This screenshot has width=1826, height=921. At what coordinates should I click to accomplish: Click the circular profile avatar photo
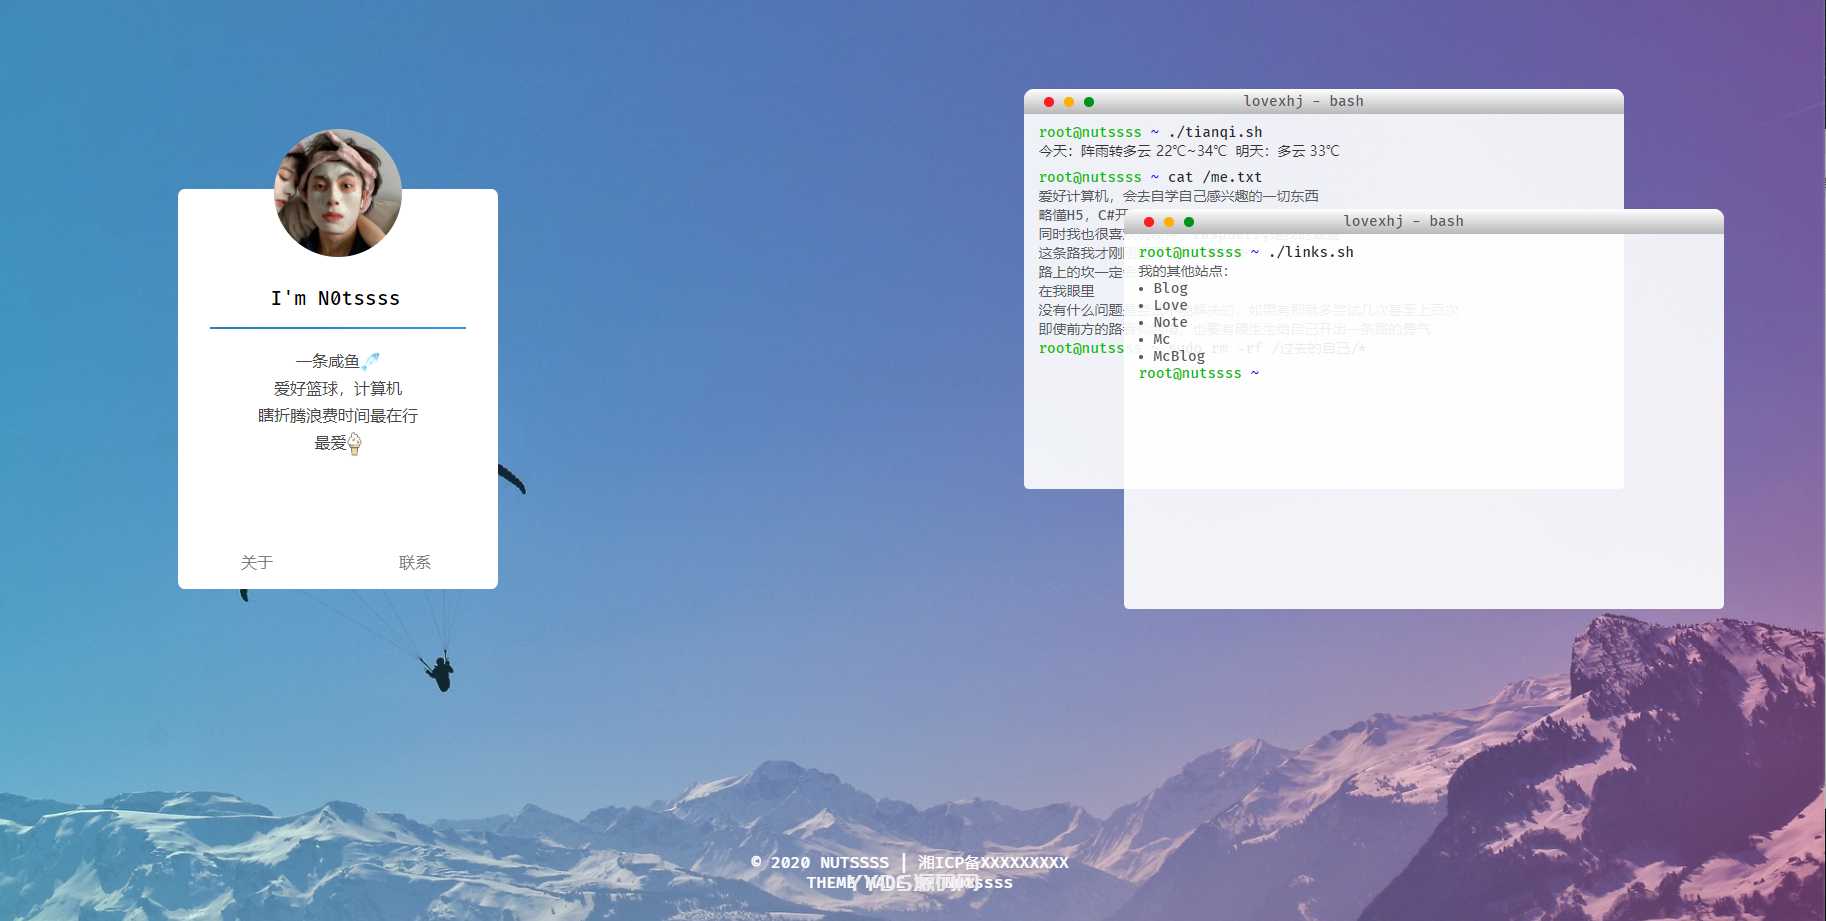point(338,193)
